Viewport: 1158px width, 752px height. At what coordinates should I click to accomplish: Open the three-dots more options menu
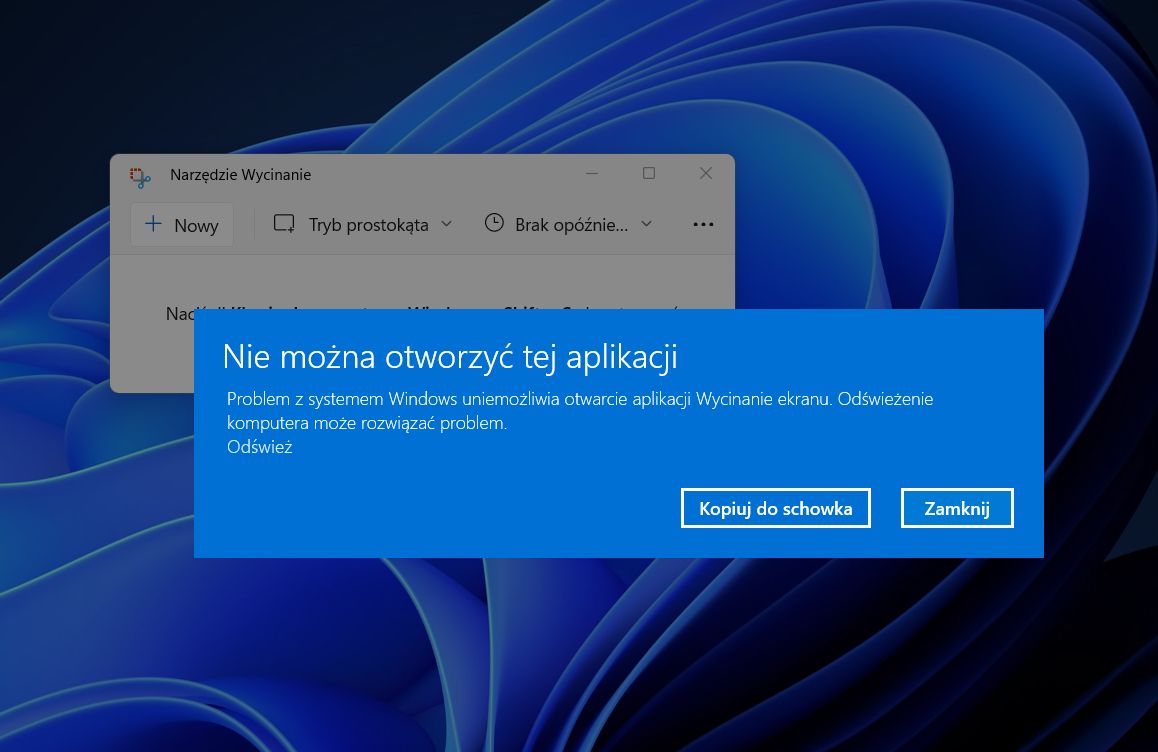(x=703, y=225)
